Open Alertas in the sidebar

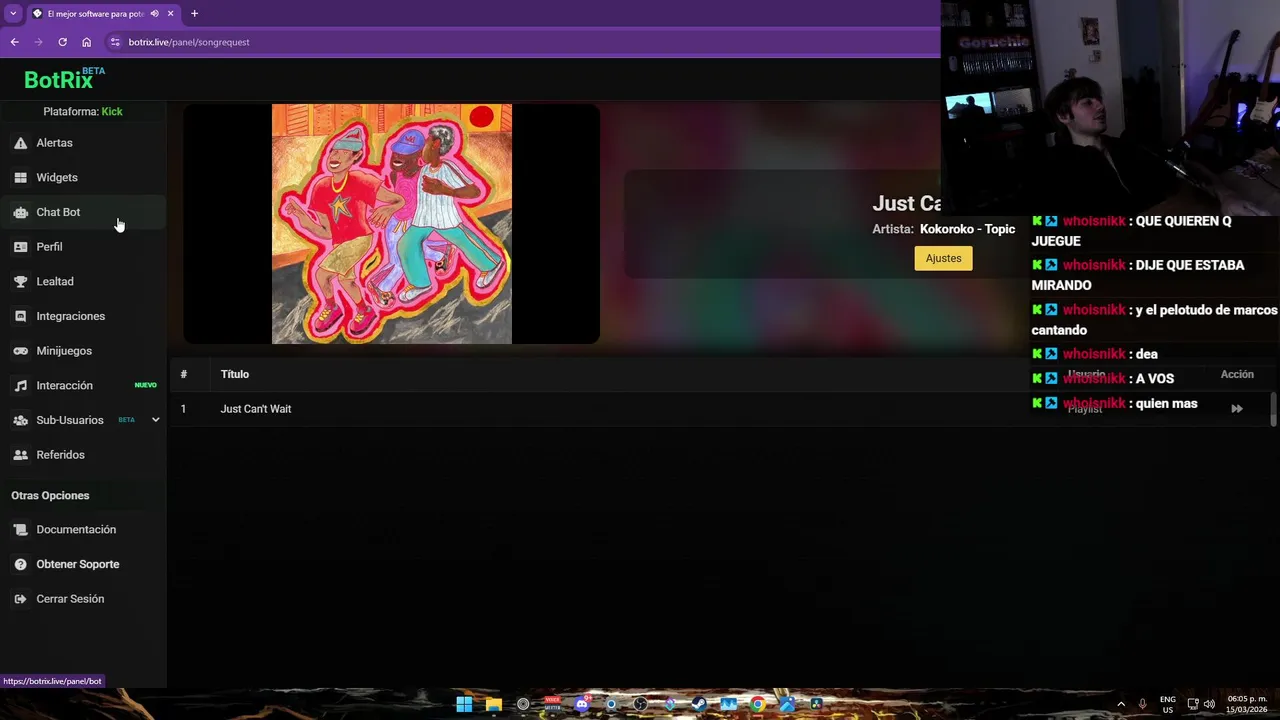click(x=84, y=143)
